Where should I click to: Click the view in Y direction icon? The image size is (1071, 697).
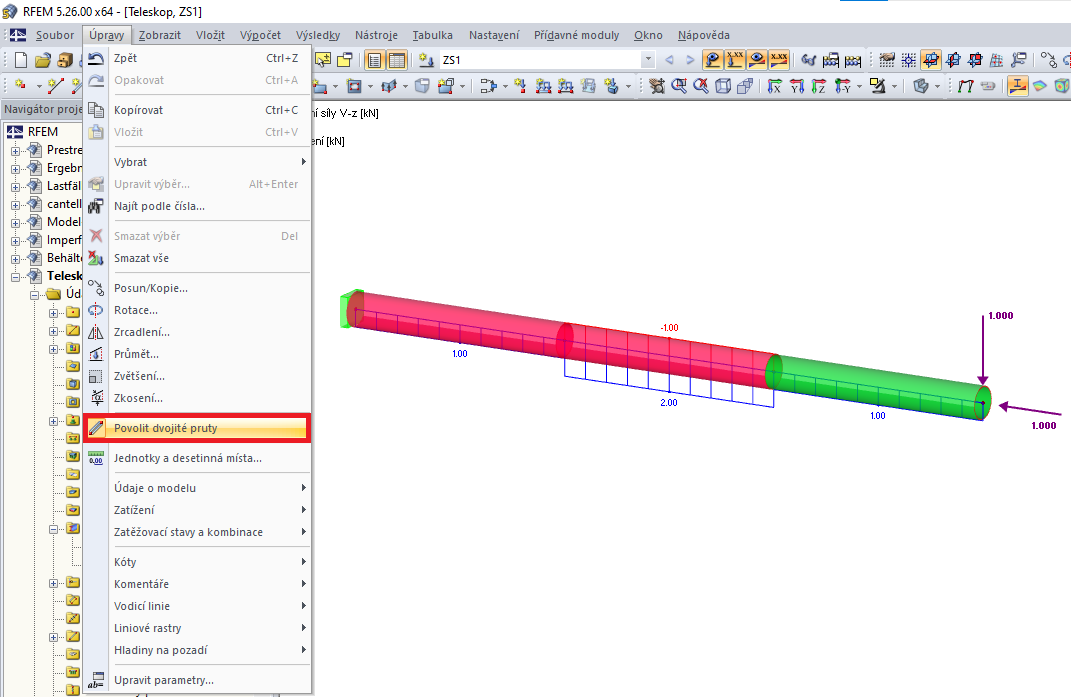[797, 86]
